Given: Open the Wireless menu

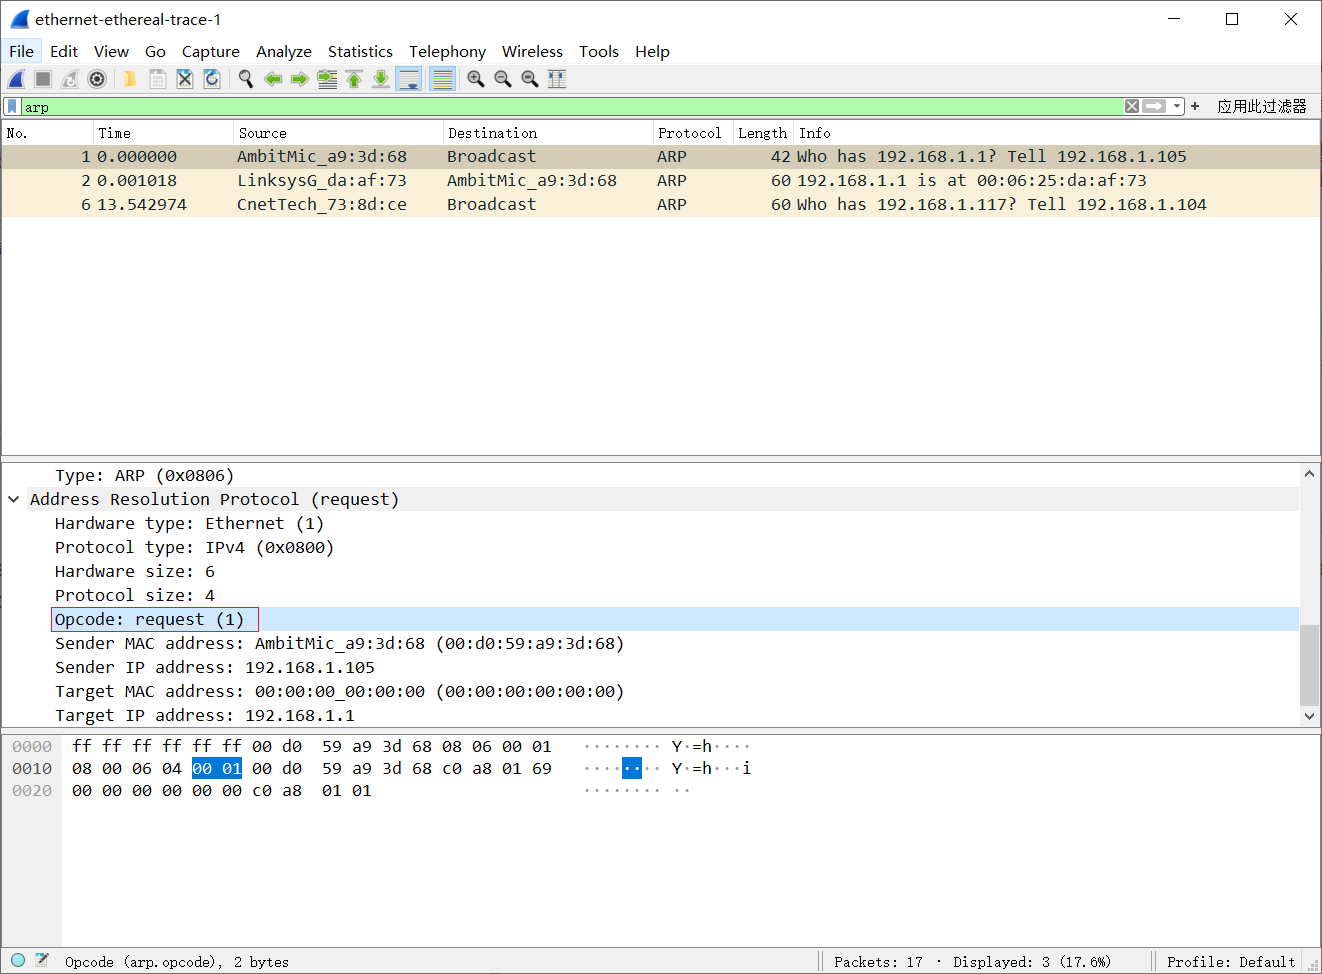Looking at the screenshot, I should pyautogui.click(x=532, y=51).
